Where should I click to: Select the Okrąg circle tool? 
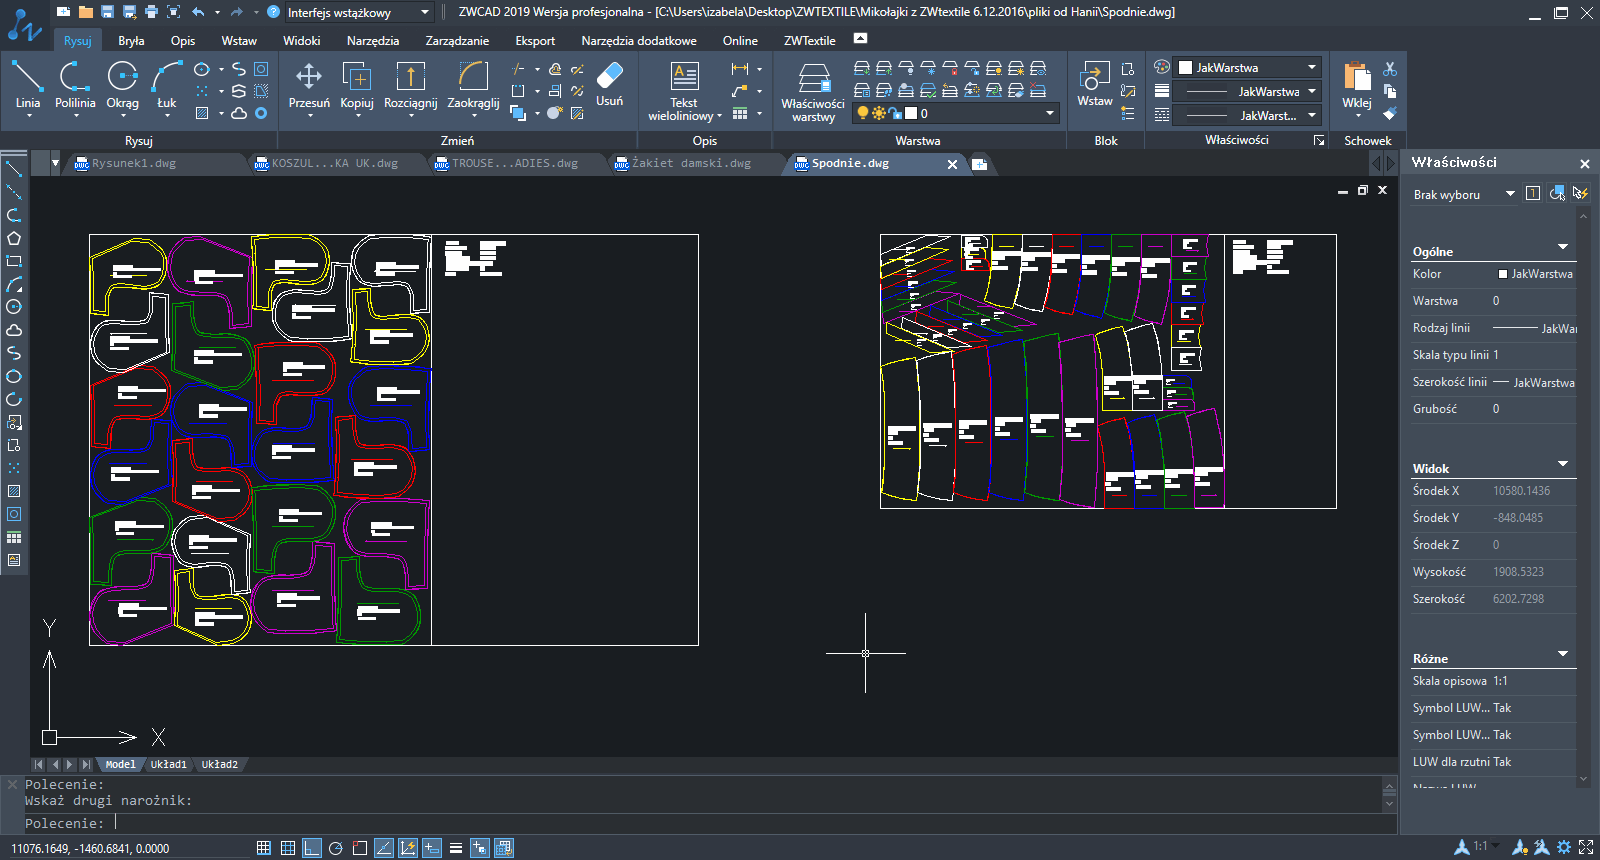pos(122,84)
